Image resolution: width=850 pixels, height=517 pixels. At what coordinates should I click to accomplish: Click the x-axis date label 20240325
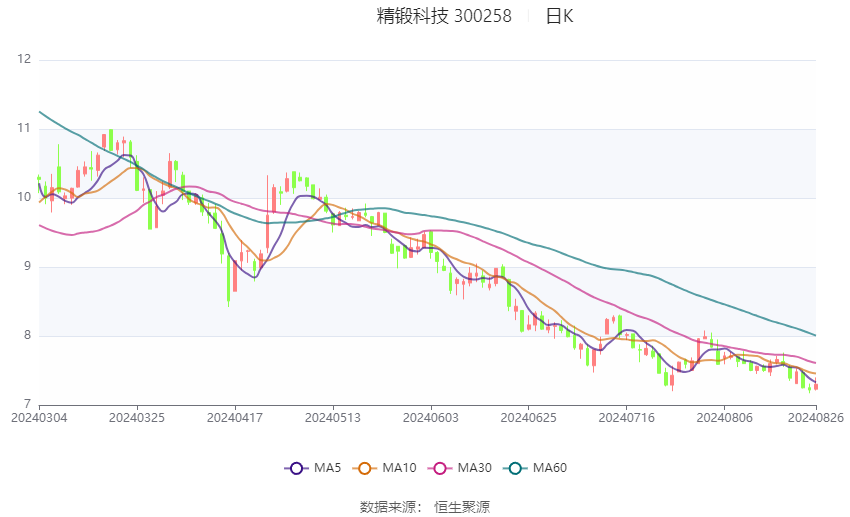[x=137, y=418]
